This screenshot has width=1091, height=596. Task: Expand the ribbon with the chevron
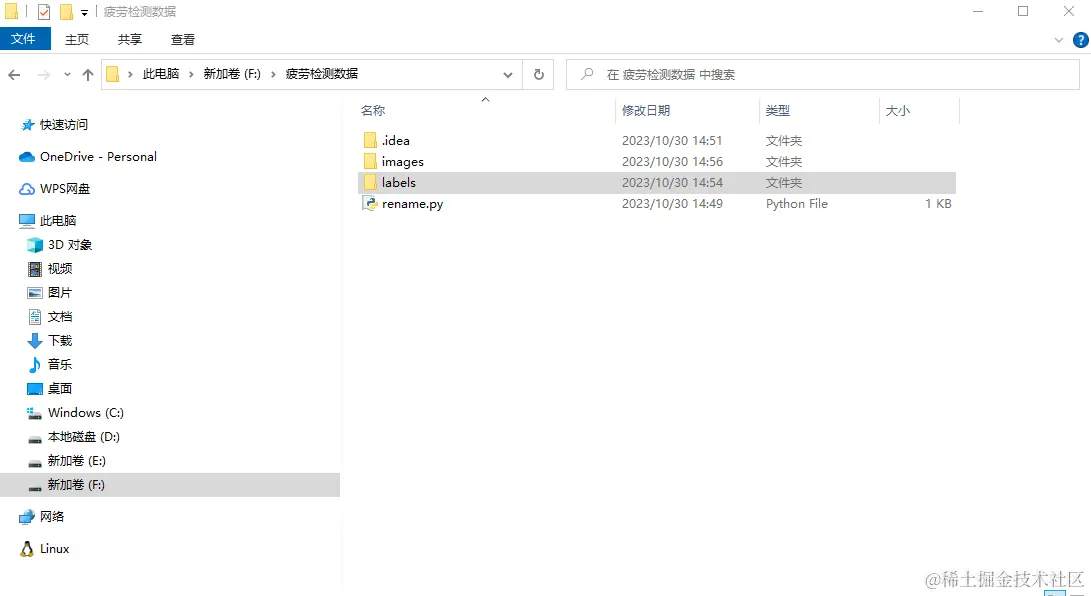coord(1059,40)
